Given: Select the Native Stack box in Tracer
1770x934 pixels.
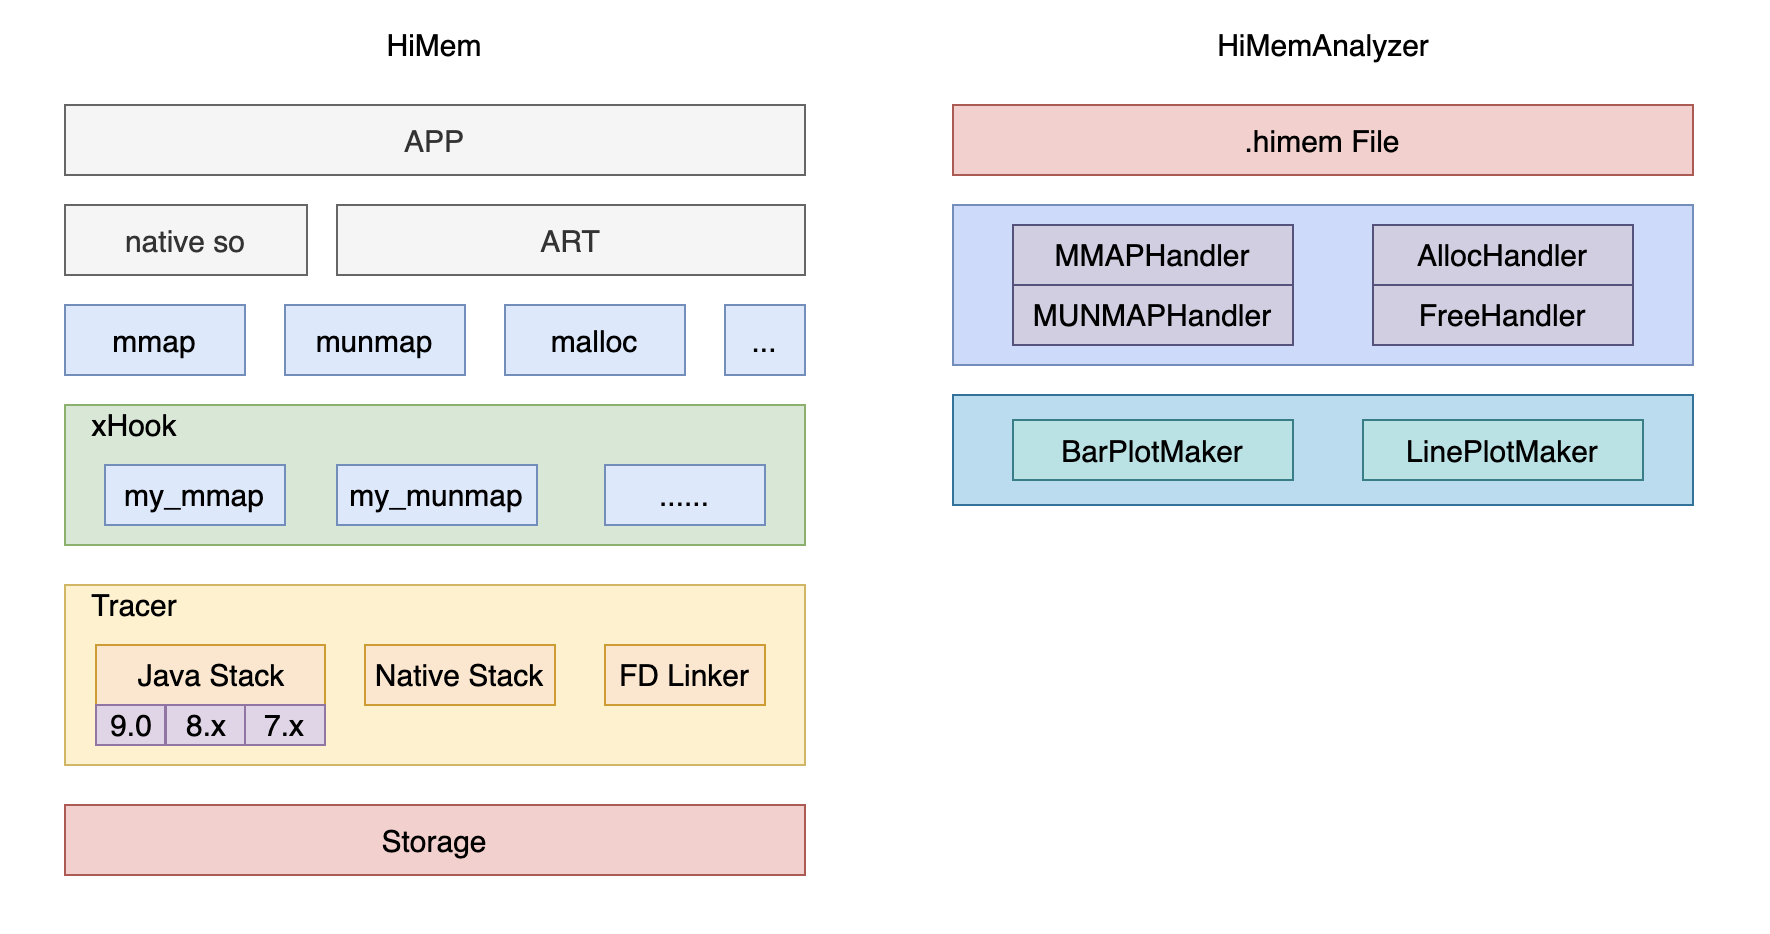Looking at the screenshot, I should (459, 675).
